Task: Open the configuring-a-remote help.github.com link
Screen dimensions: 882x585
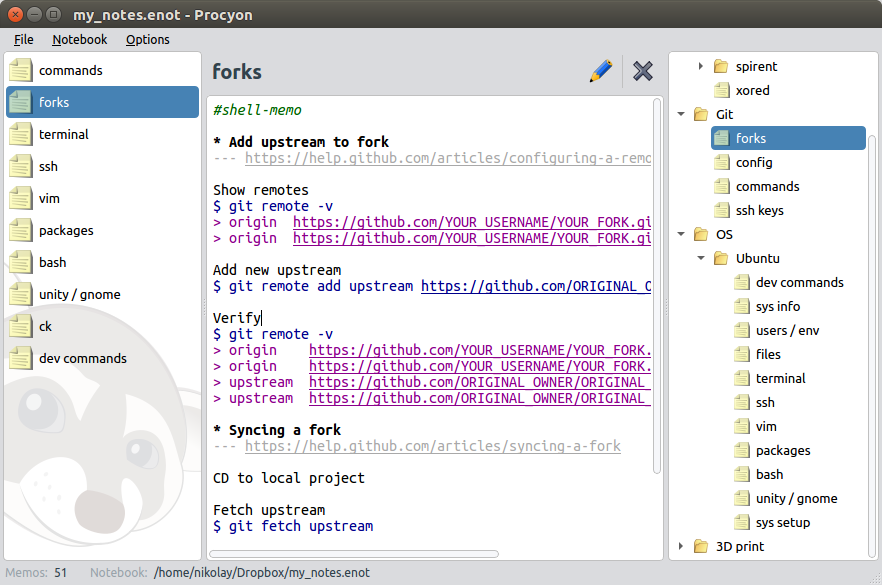Action: (x=448, y=158)
